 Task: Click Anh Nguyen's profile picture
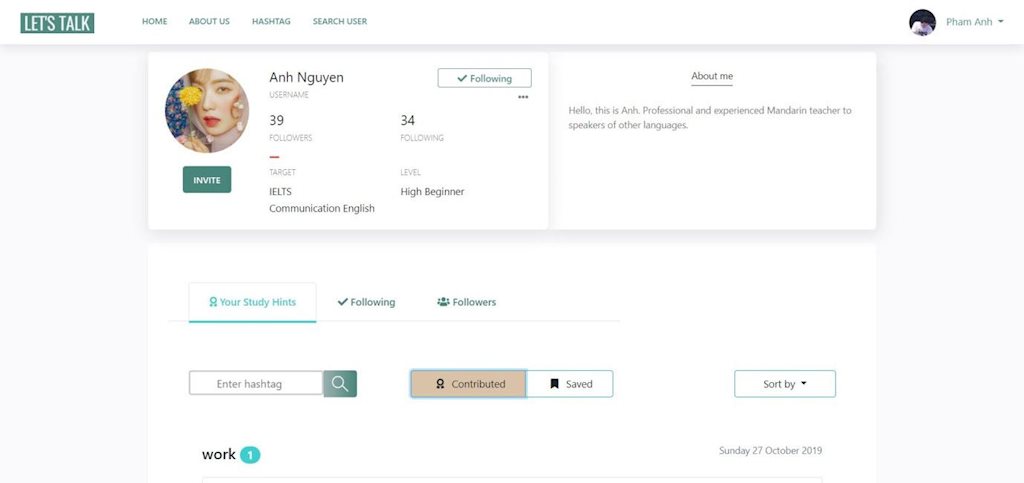pyautogui.click(x=207, y=110)
